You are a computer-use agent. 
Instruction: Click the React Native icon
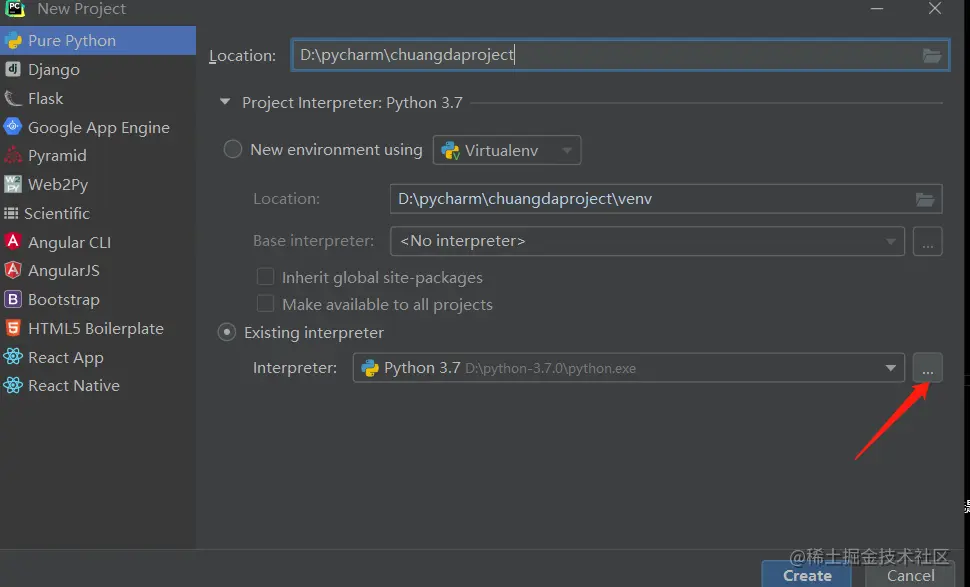coord(13,385)
